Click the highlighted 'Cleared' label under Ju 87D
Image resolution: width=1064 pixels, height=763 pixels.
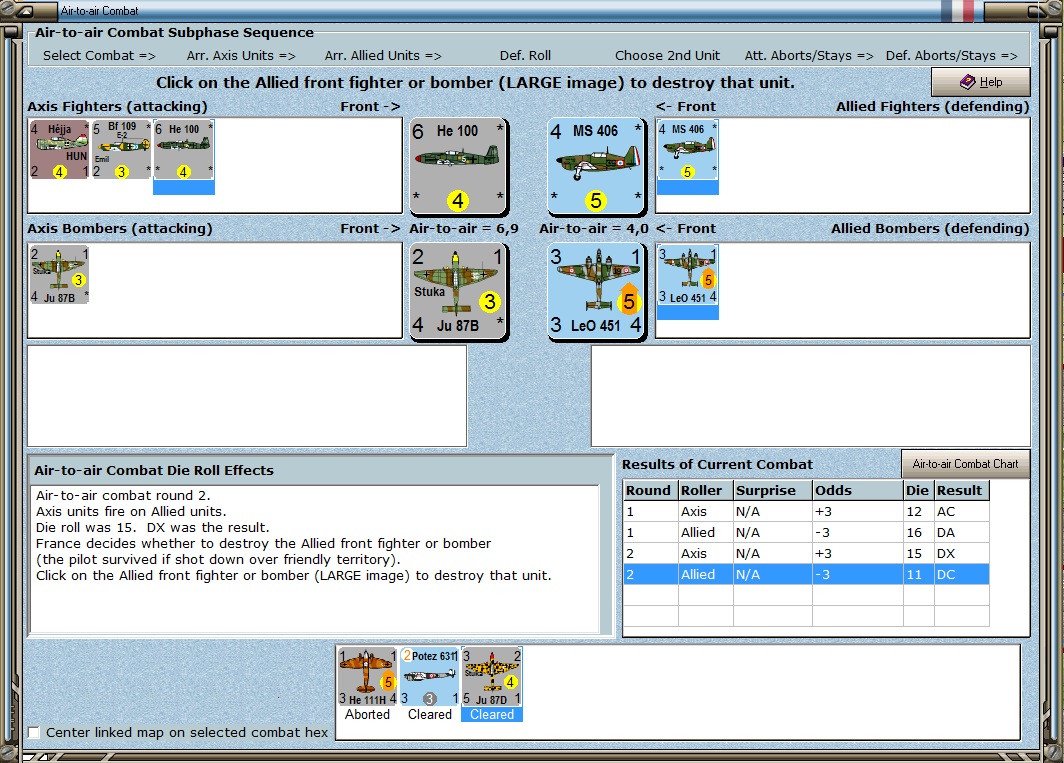[492, 714]
